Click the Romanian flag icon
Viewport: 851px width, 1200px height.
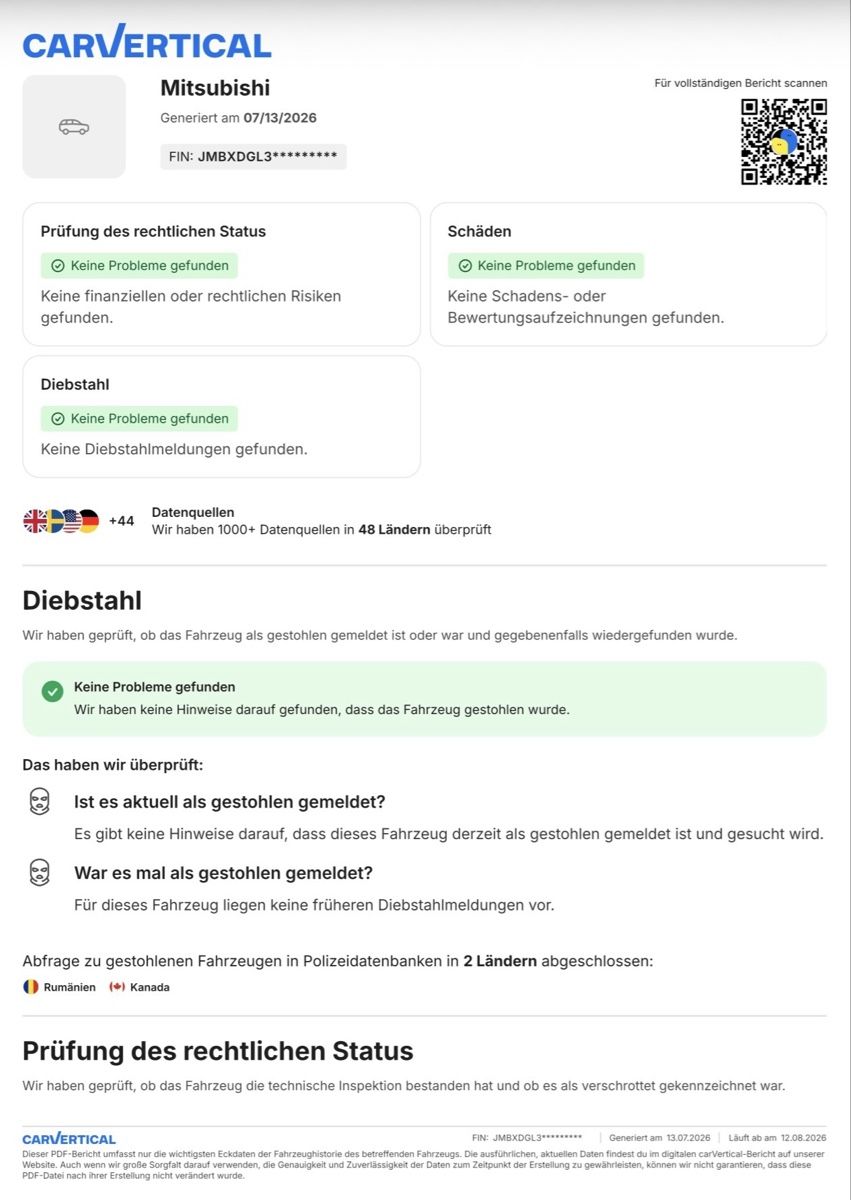pos(31,987)
